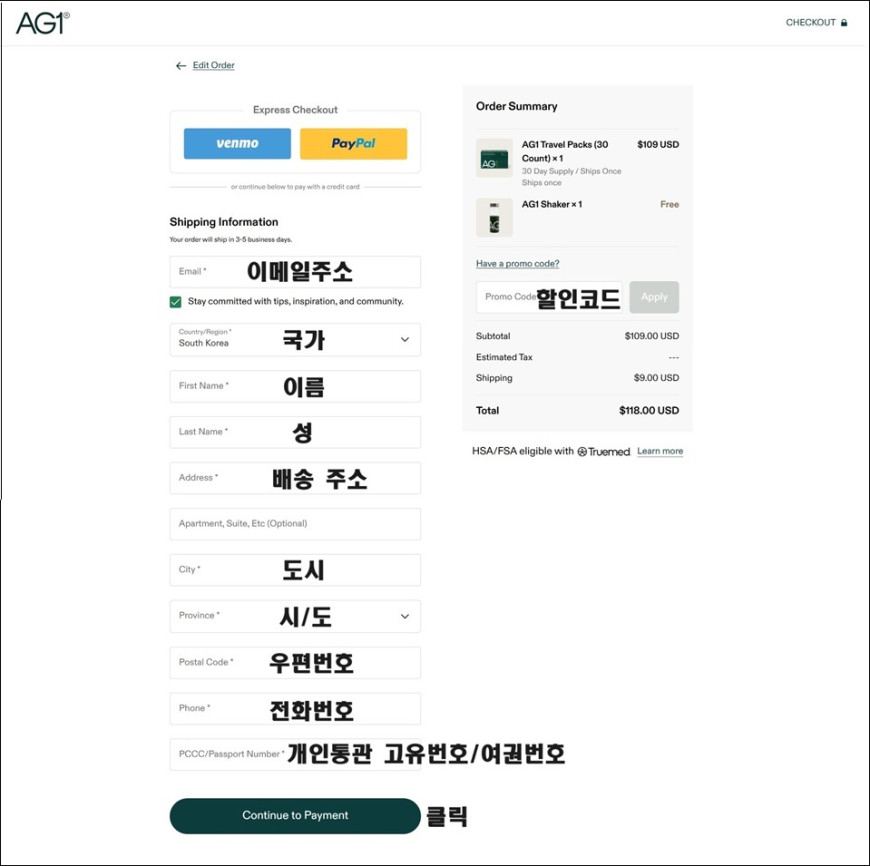The image size is (870, 866).
Task: Click the $109 USD Travel Packs price
Action: tap(658, 145)
